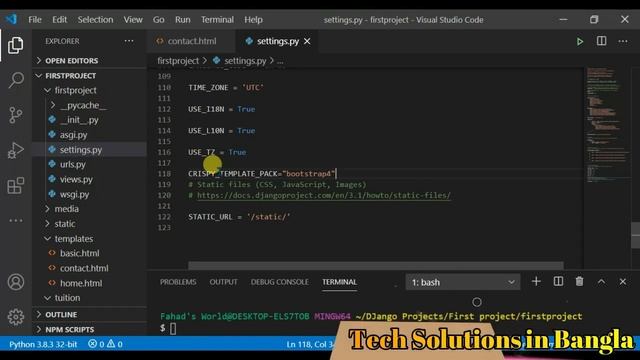This screenshot has height=360, width=640.
Task: Kill terminal with trash icon
Action: pyautogui.click(x=579, y=282)
